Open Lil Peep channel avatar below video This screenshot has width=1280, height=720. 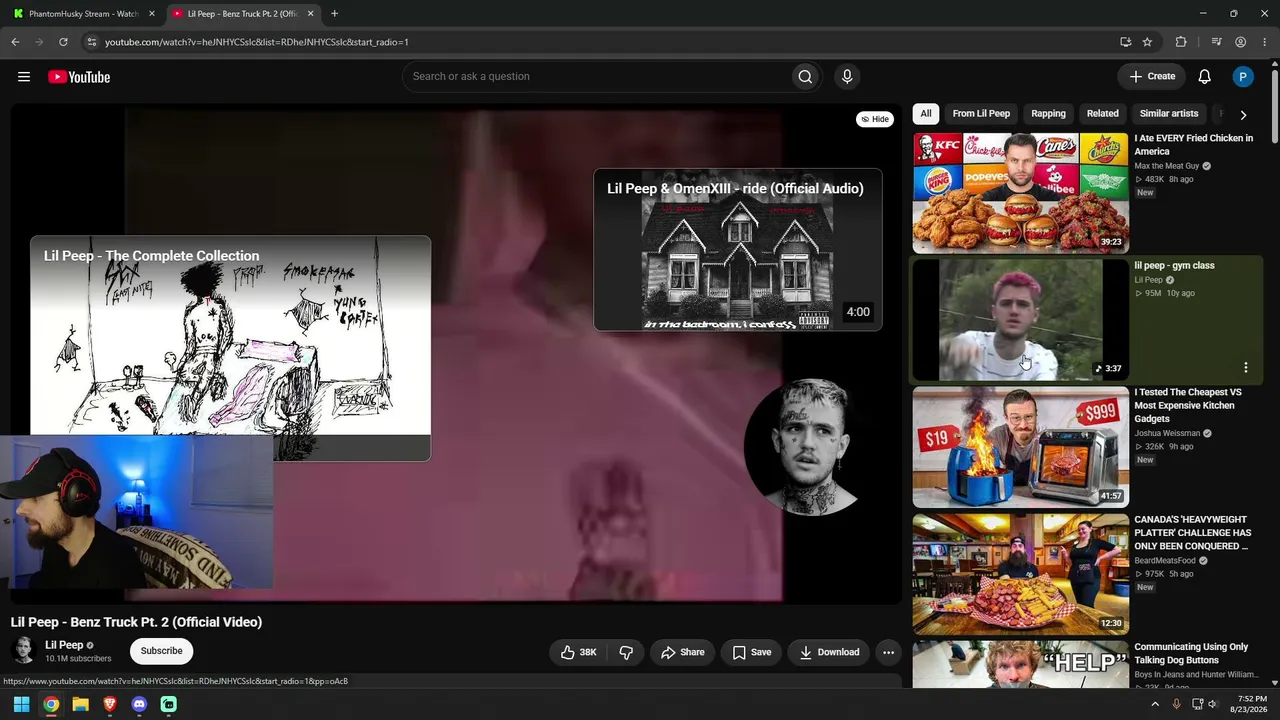pos(24,651)
